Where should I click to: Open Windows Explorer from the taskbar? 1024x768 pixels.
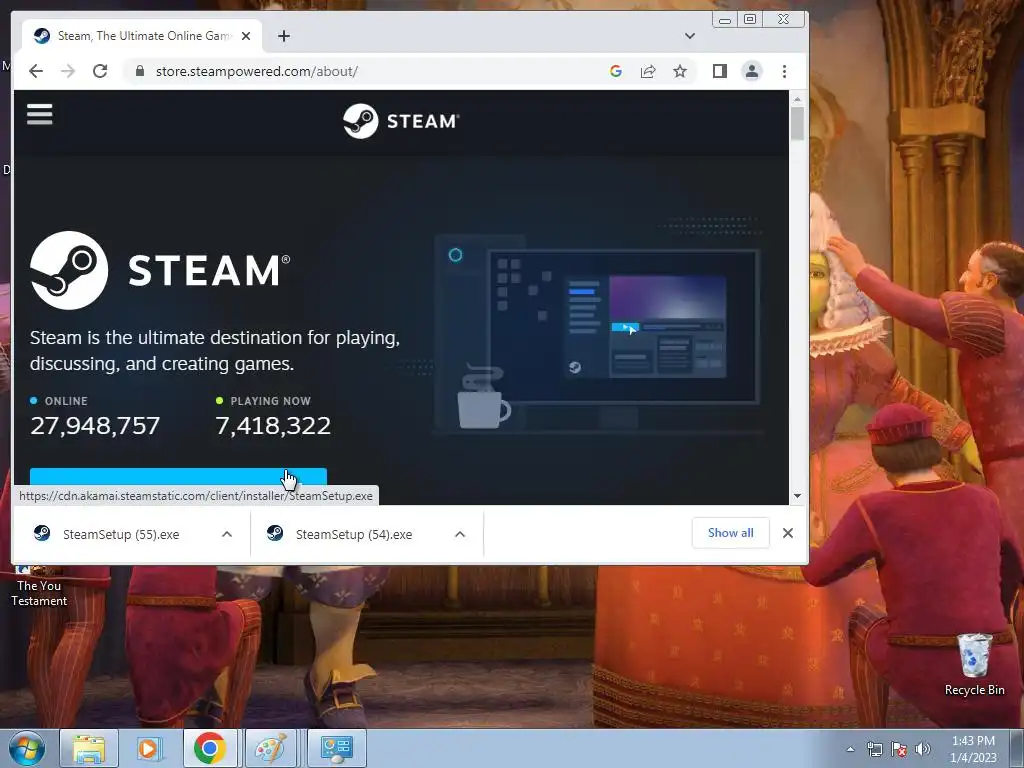[x=89, y=748]
